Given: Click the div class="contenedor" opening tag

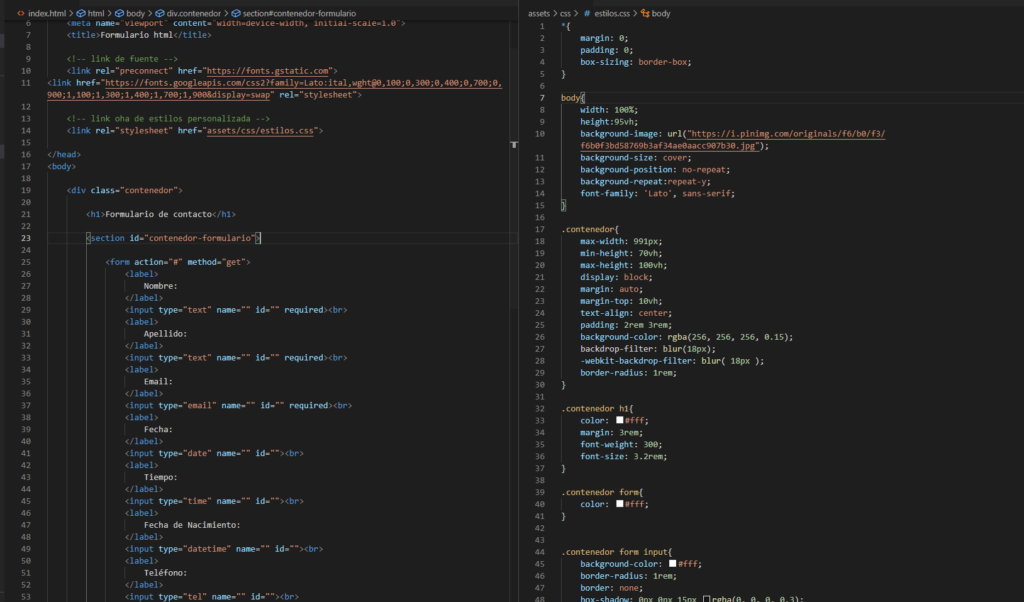Looking at the screenshot, I should tap(125, 191).
